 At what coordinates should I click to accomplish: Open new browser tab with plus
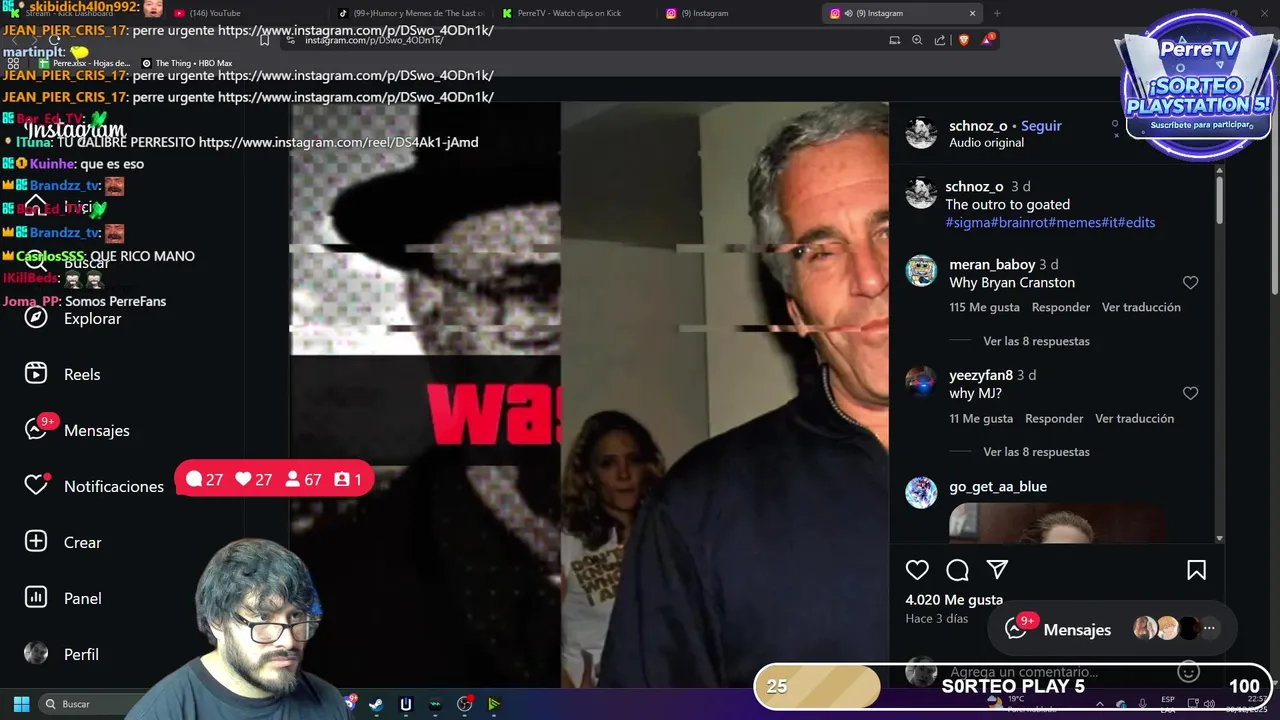pos(997,13)
